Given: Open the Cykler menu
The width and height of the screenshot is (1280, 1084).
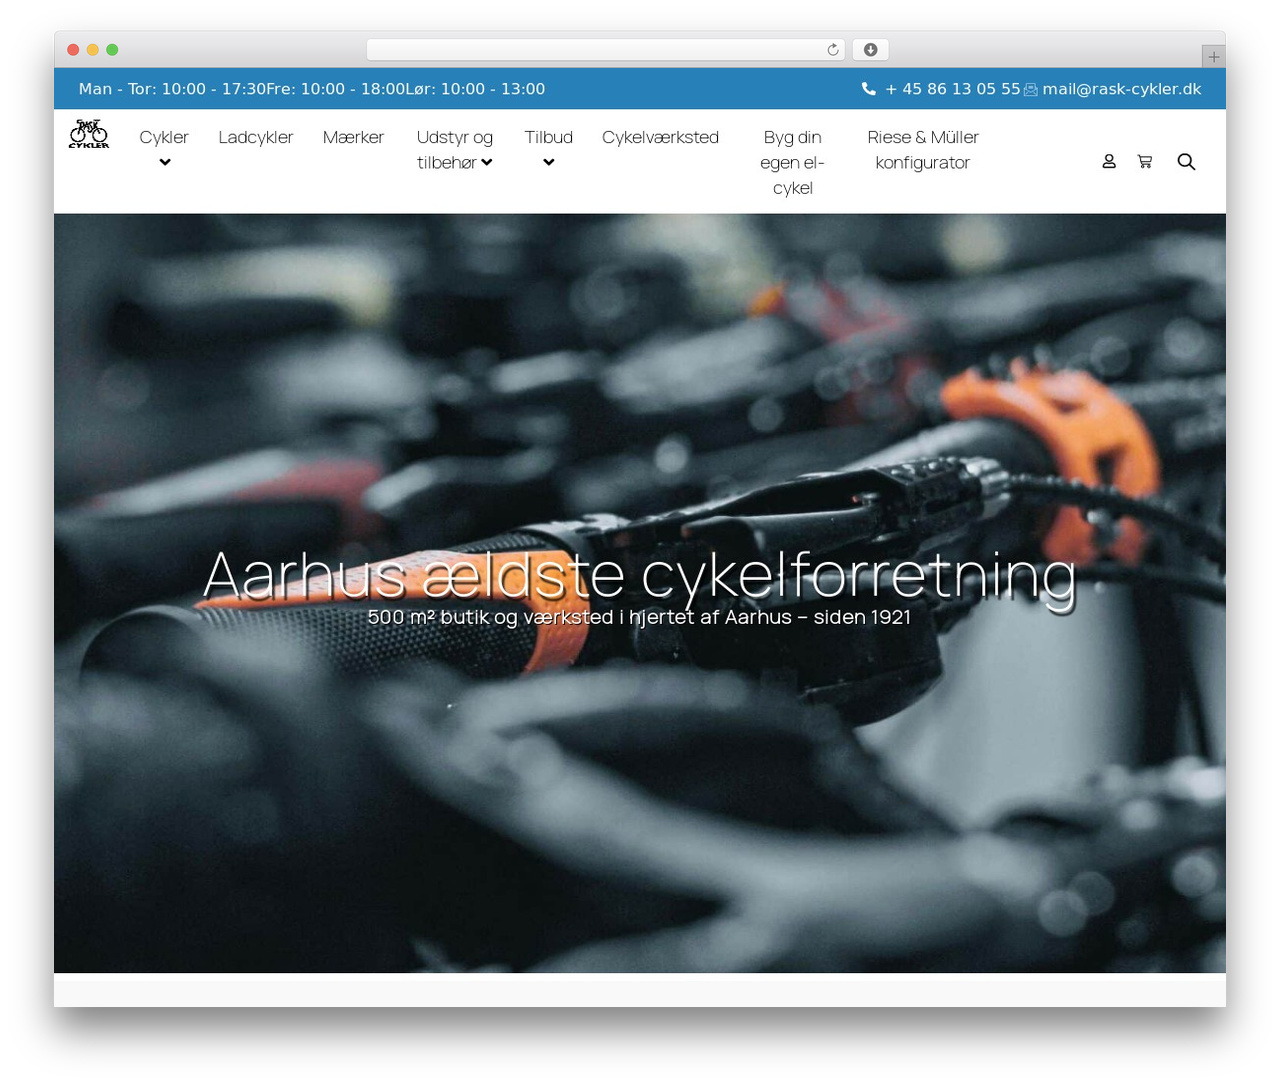Looking at the screenshot, I should click(x=164, y=137).
